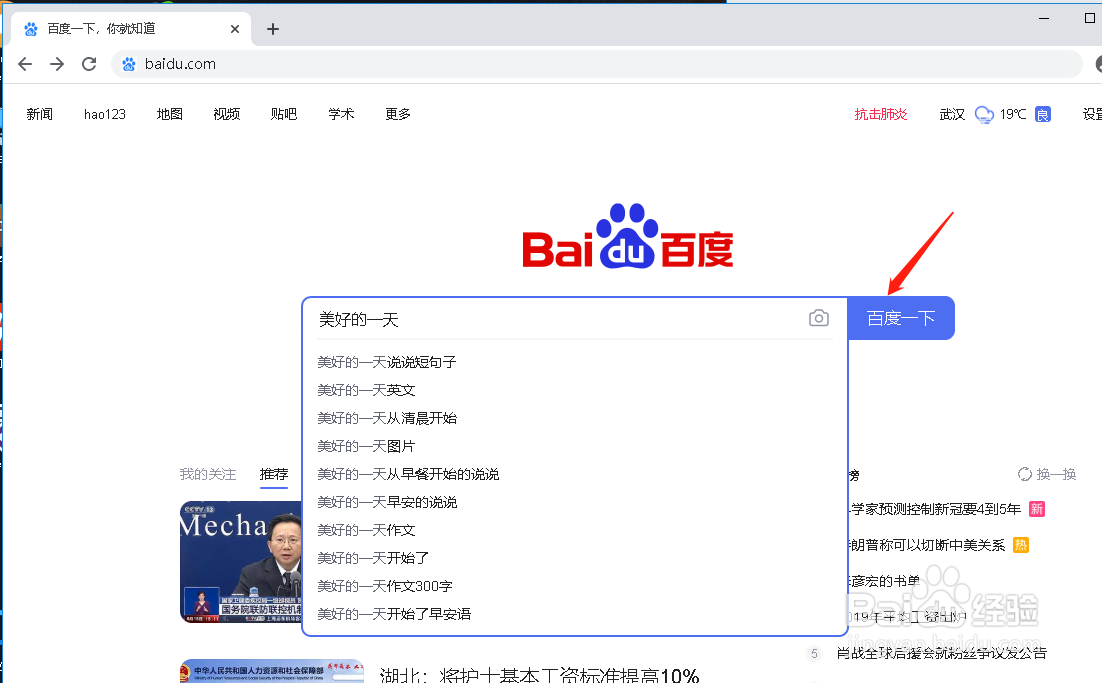This screenshot has height=683, width=1102.
Task: Select suggestion 美好的一天开始了早安语
Action: coord(394,614)
